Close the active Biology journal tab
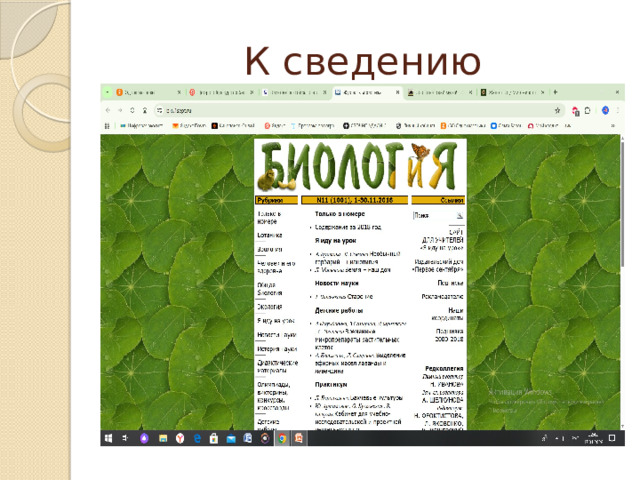Screen dimensions: 640x480 point(397,93)
